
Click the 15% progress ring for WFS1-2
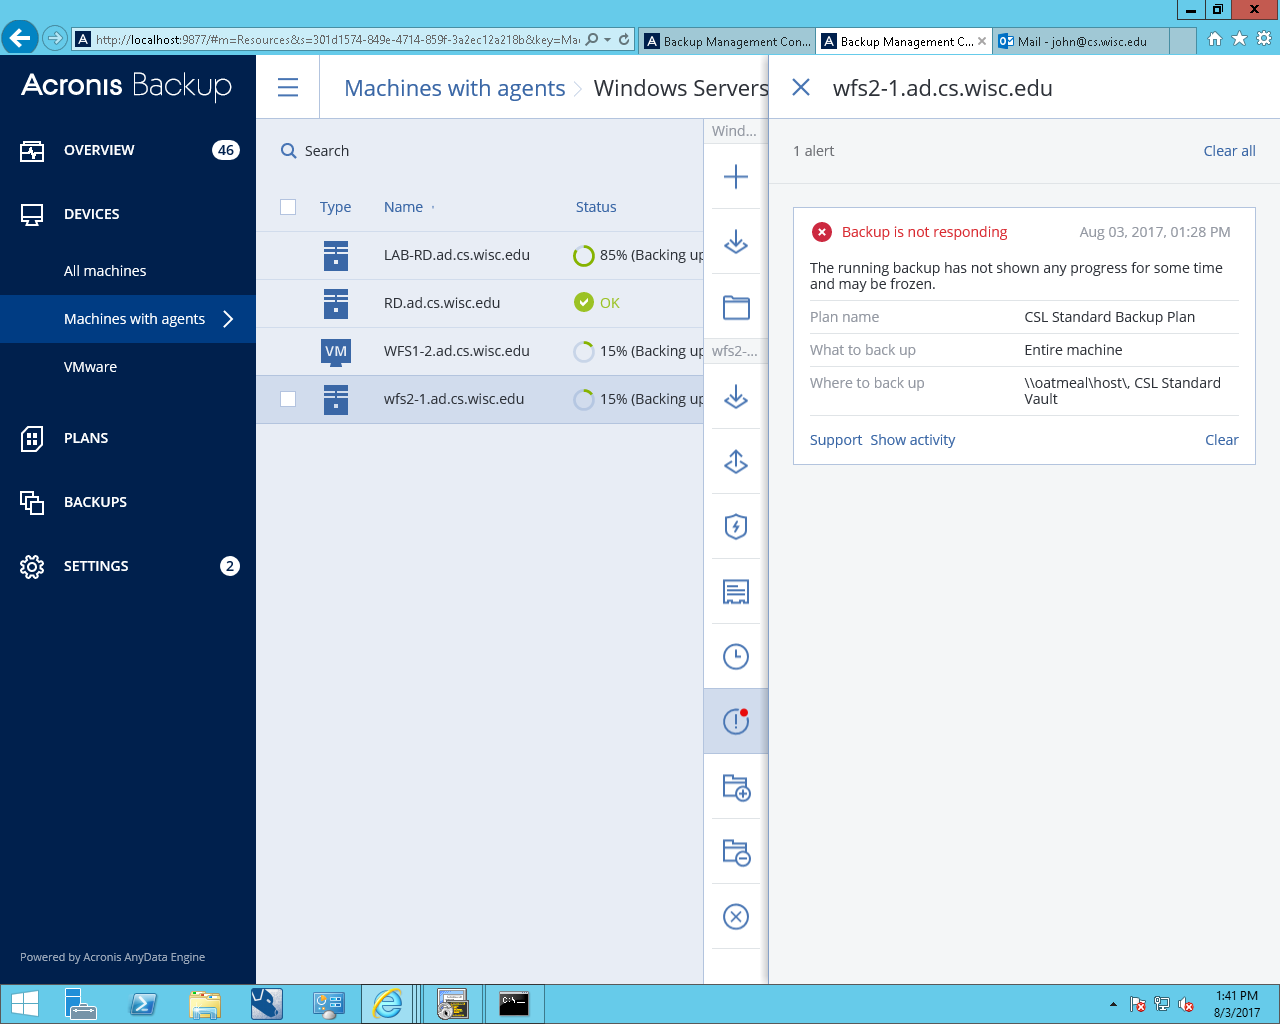coord(584,351)
